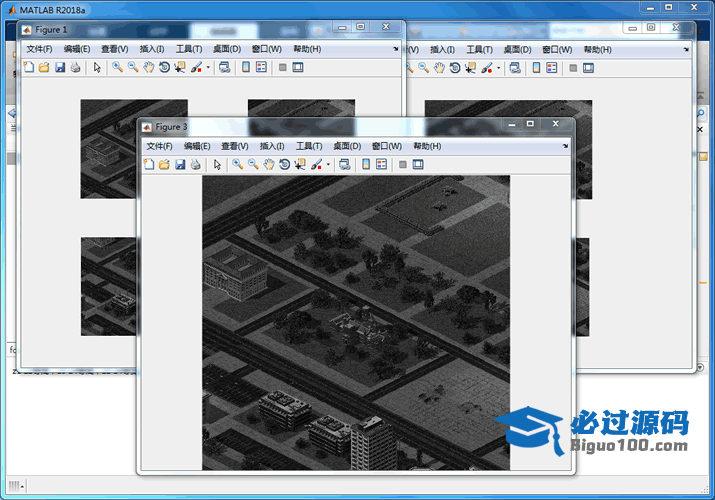Open Brush dropdown arrow in Figure 1

tap(208, 67)
